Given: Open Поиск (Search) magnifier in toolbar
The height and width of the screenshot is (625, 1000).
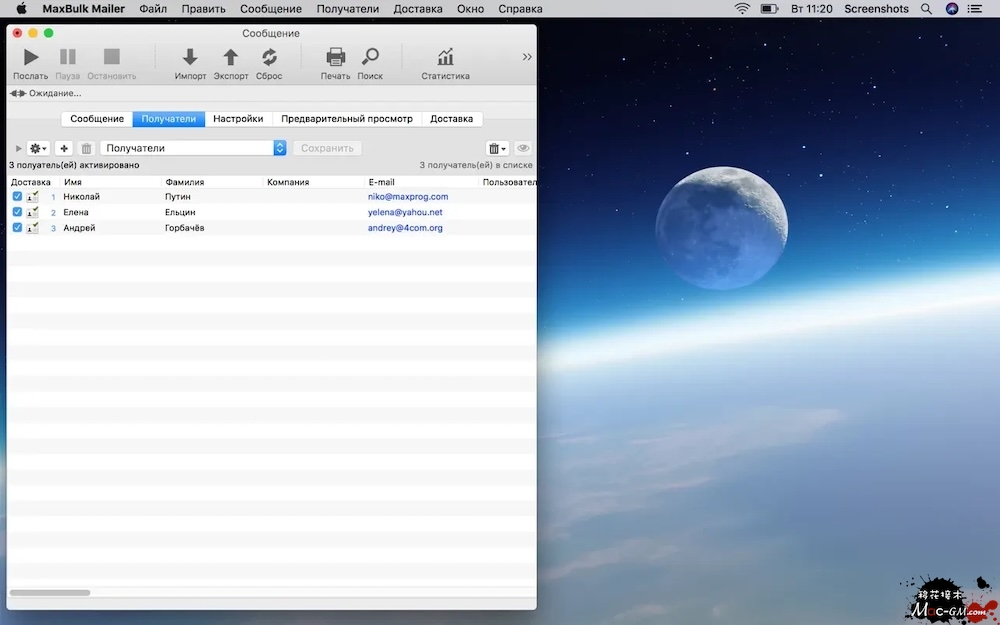Looking at the screenshot, I should [370, 58].
